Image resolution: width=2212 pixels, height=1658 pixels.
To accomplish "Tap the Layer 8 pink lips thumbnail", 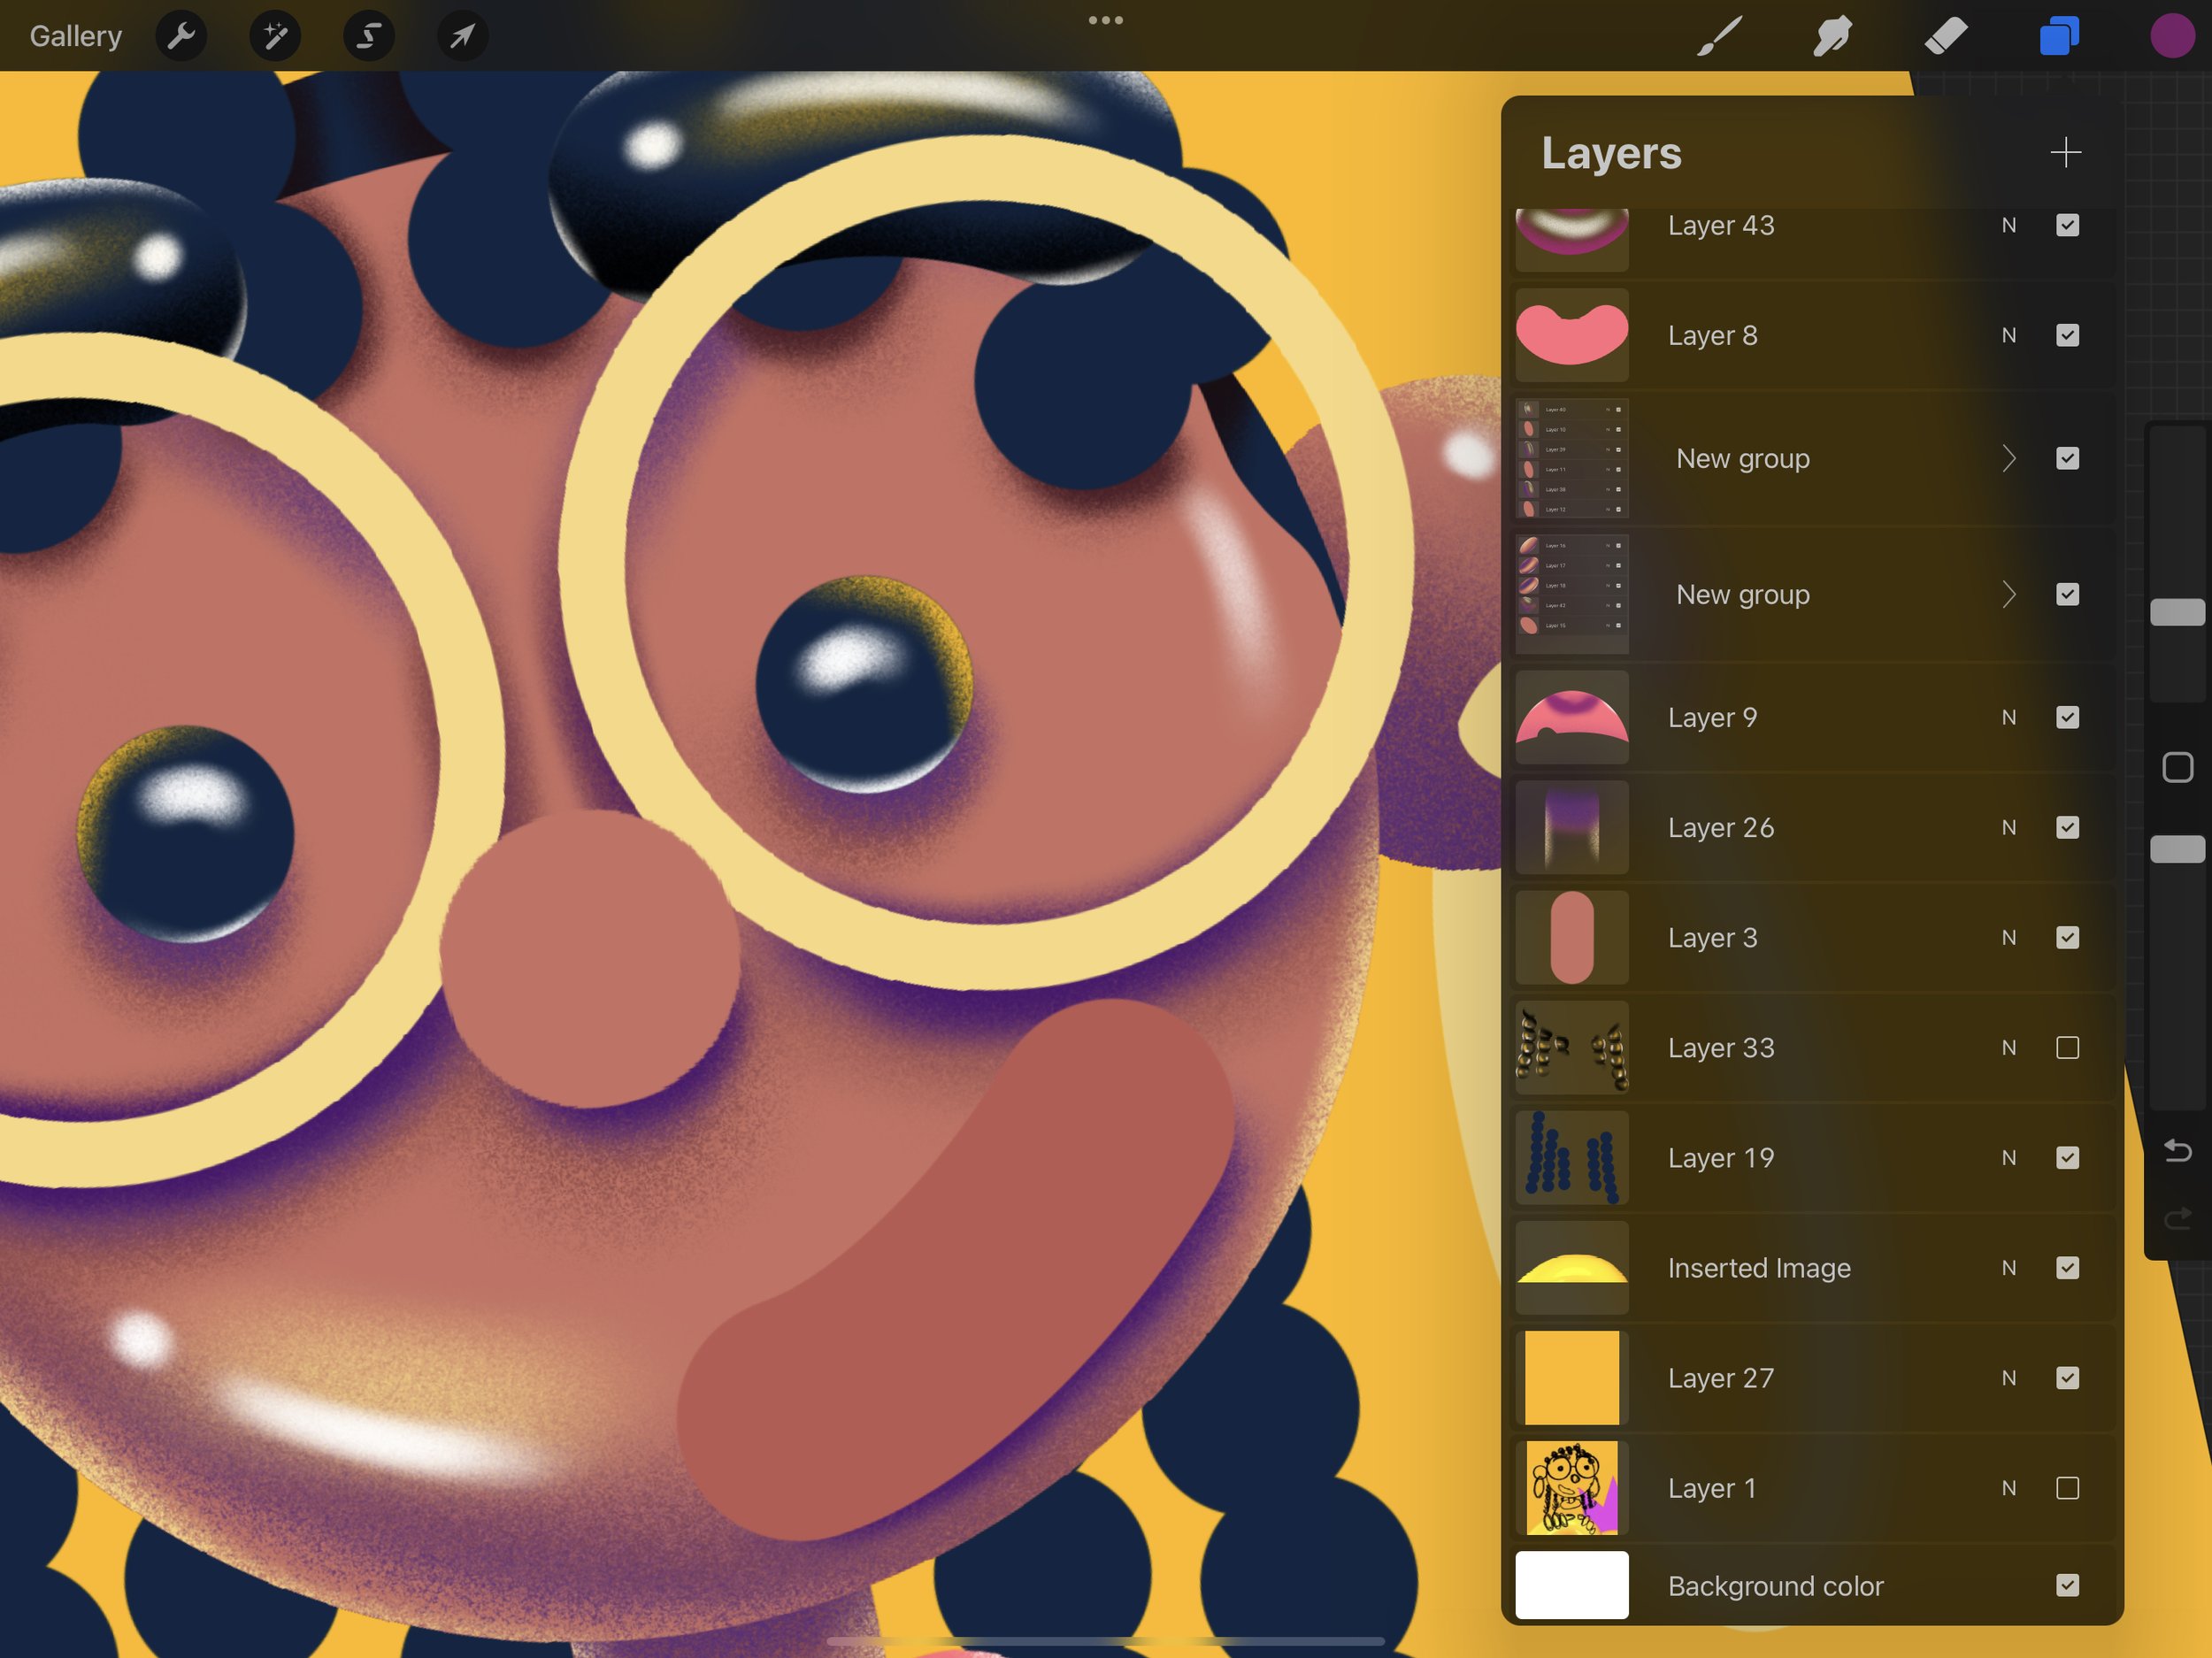I will (1571, 336).
